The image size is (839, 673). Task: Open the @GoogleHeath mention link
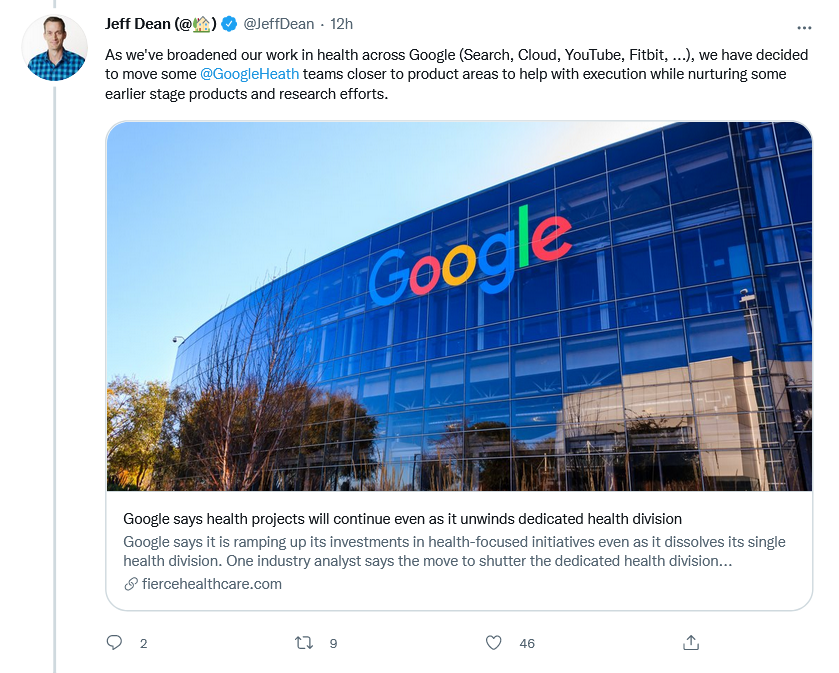(x=249, y=74)
